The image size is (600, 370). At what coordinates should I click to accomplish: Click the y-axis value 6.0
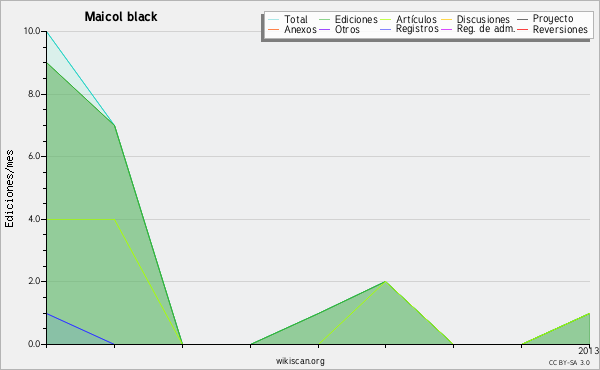click(x=34, y=156)
